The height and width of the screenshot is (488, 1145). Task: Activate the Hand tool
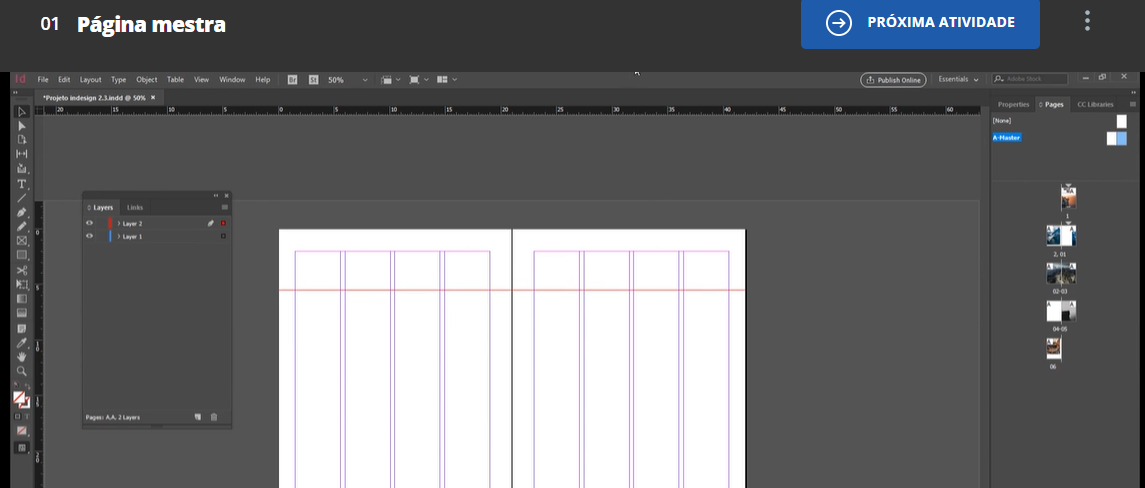click(x=21, y=356)
